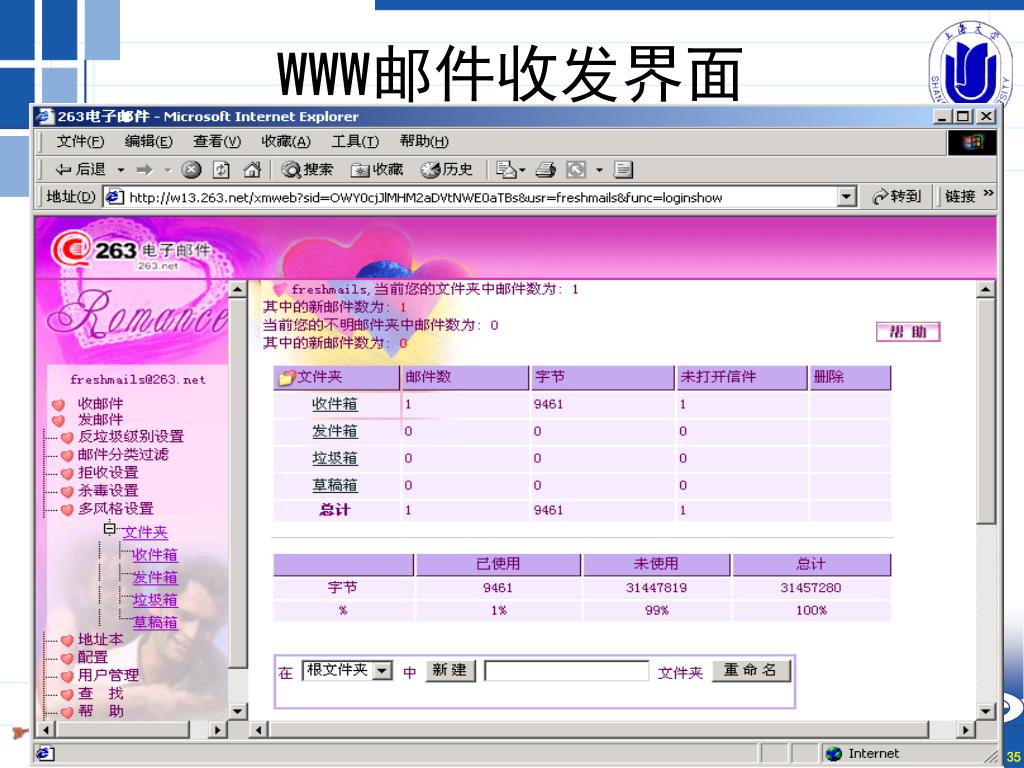Viewport: 1024px width, 768px height.
Task: Click the Mail toolbar icon
Action: click(x=506, y=170)
